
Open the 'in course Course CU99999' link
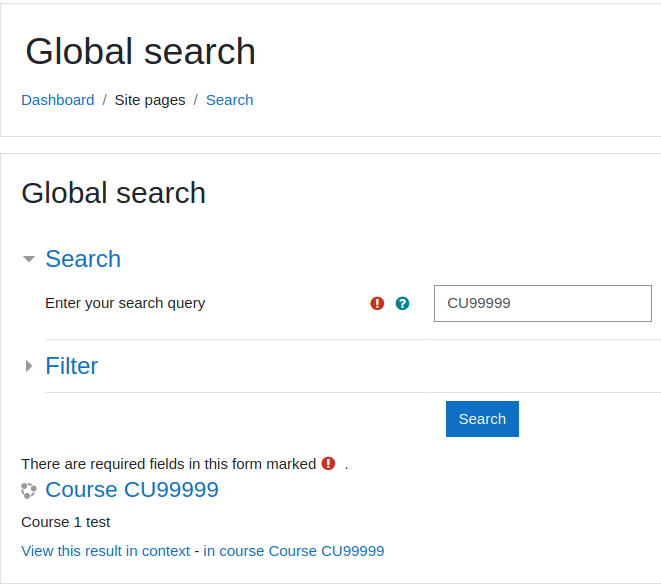[294, 551]
